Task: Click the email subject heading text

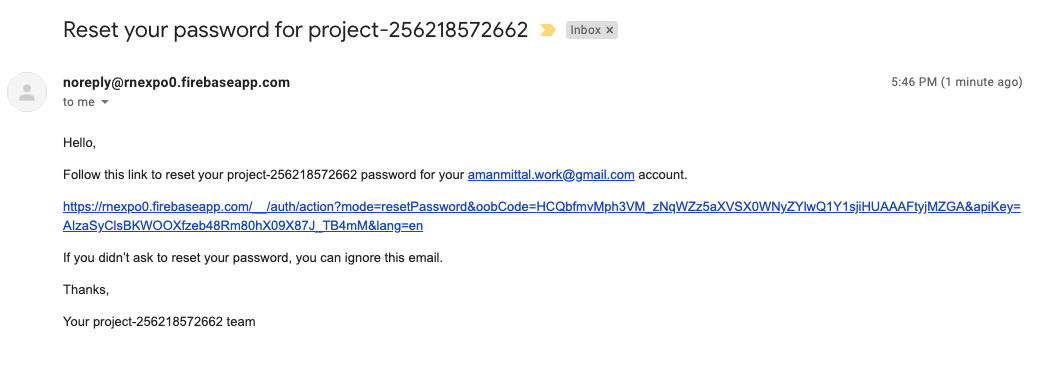Action: [x=295, y=30]
